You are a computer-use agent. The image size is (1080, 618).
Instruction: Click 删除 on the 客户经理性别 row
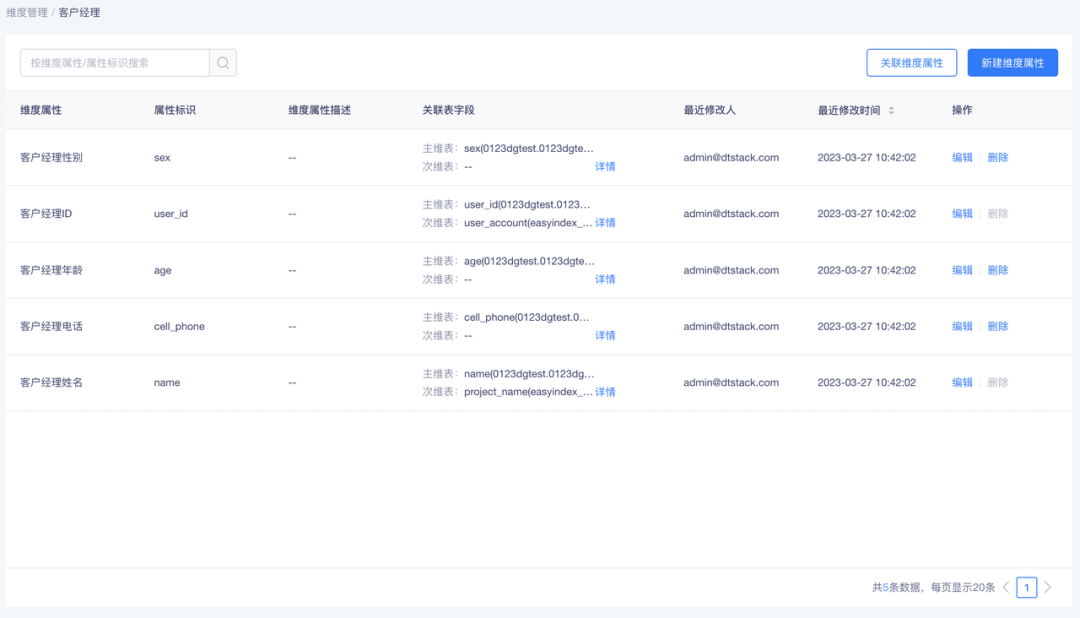coord(997,157)
